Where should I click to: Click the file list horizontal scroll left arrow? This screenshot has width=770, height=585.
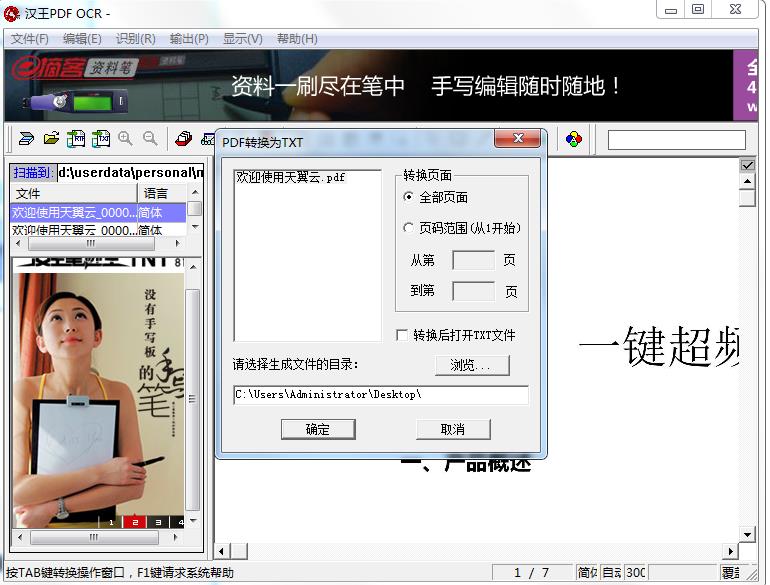pyautogui.click(x=18, y=243)
